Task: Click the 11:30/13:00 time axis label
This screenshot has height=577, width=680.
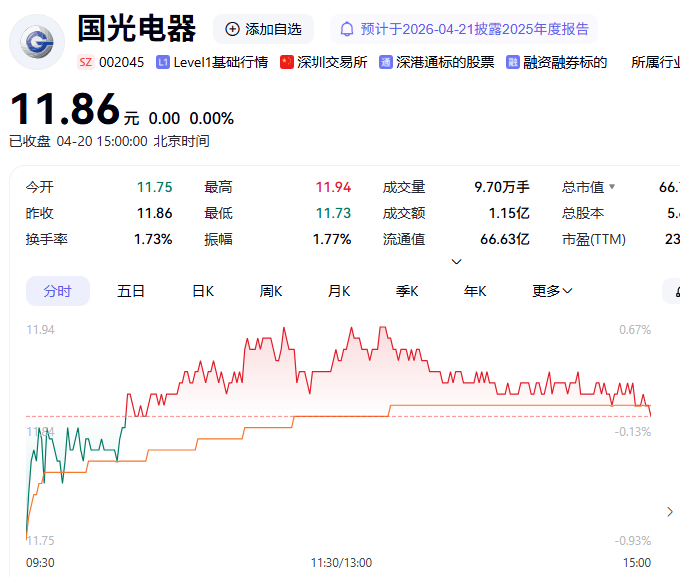Action: tap(341, 563)
